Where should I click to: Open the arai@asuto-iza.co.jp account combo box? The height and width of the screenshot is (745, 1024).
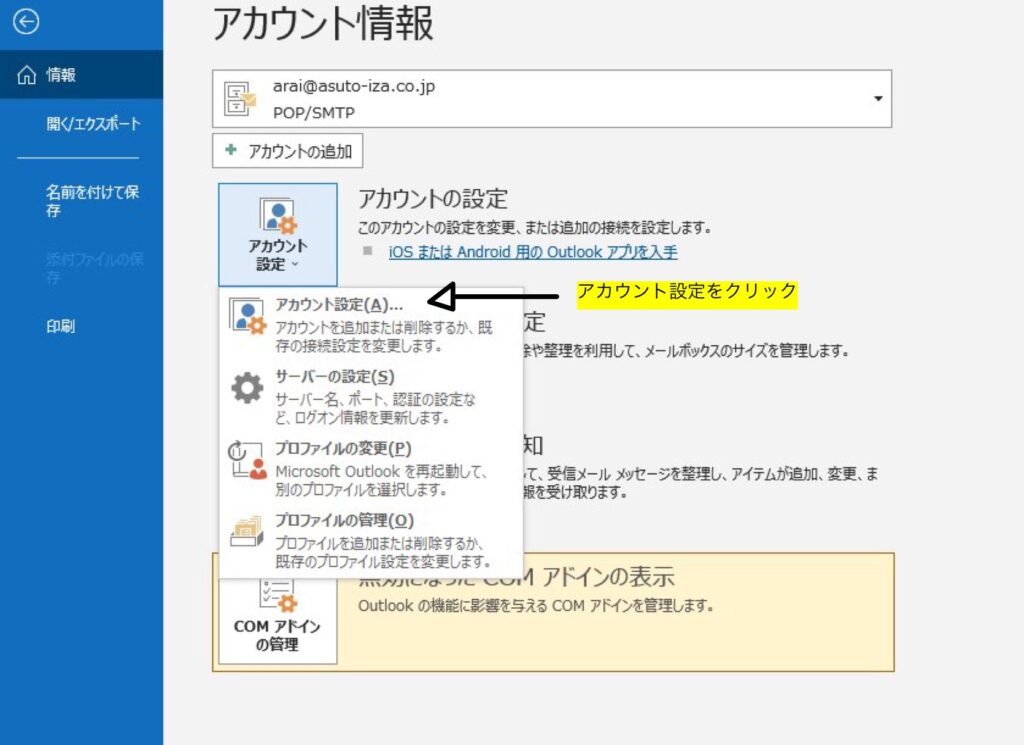pos(550,99)
